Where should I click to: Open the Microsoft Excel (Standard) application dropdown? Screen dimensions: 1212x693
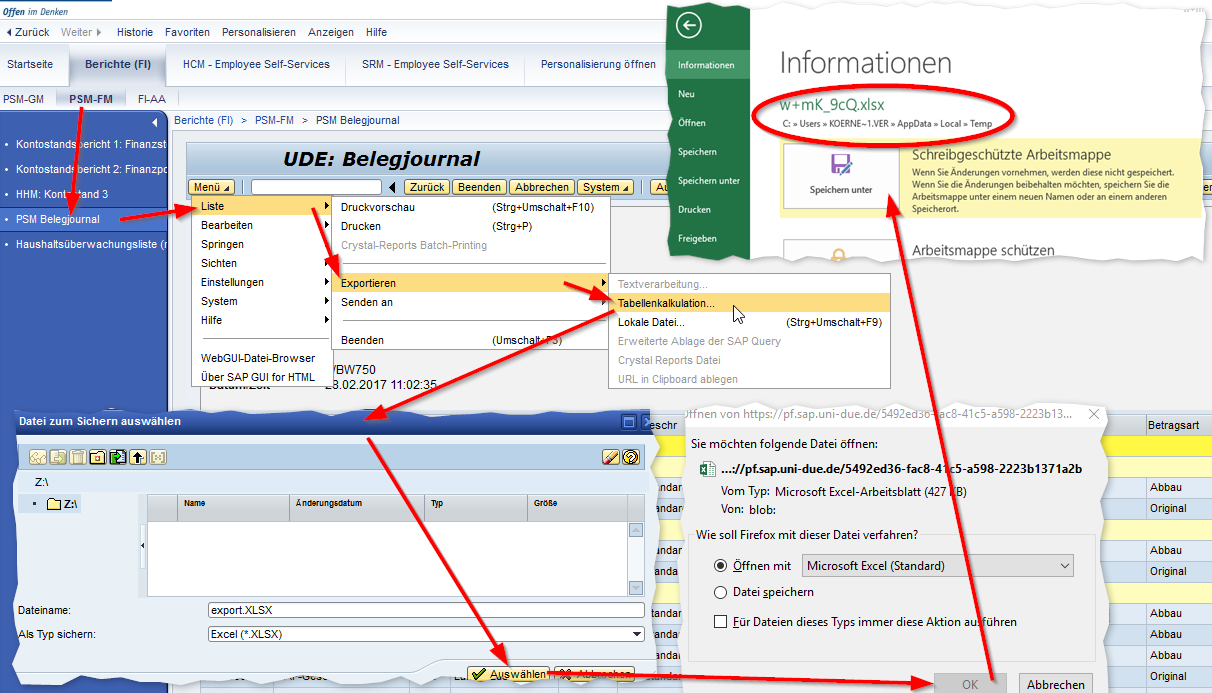[x=938, y=566]
